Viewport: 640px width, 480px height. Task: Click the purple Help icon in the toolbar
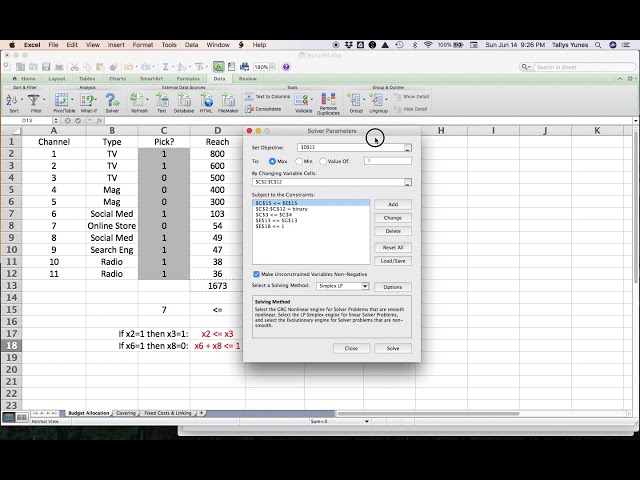[286, 67]
